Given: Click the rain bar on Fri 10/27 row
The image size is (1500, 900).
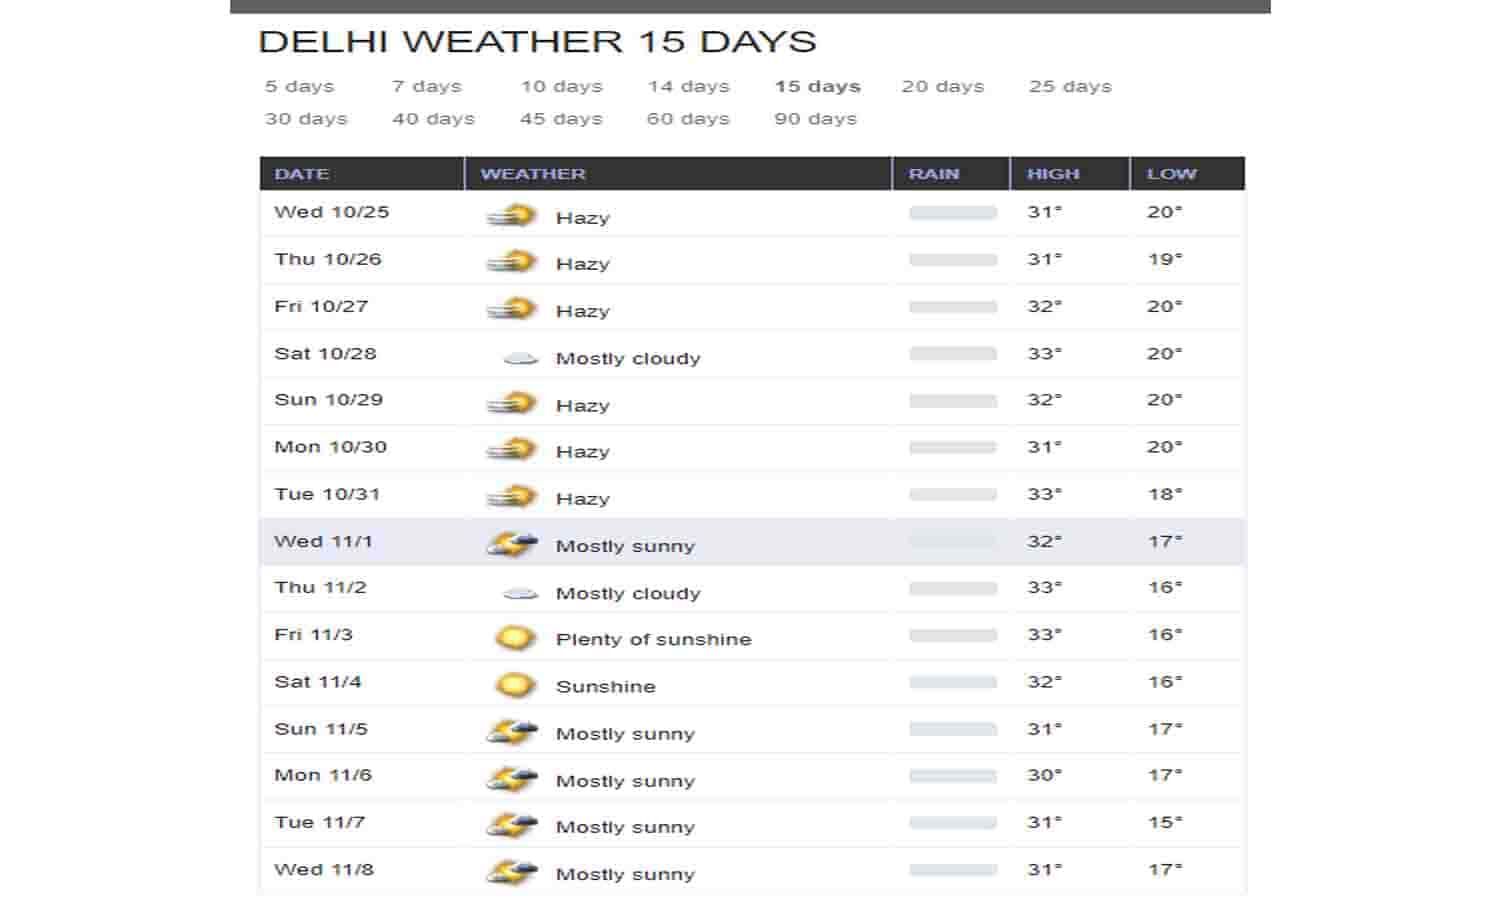Looking at the screenshot, I should [948, 304].
